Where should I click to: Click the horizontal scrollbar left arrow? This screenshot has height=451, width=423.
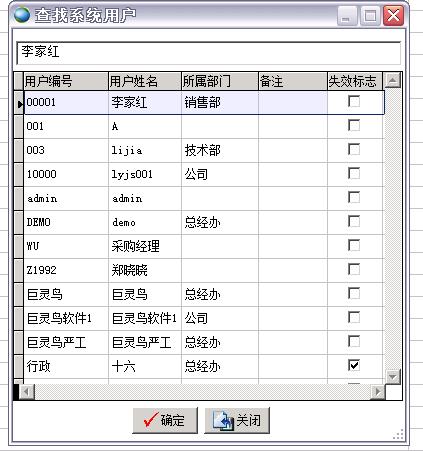27,392
